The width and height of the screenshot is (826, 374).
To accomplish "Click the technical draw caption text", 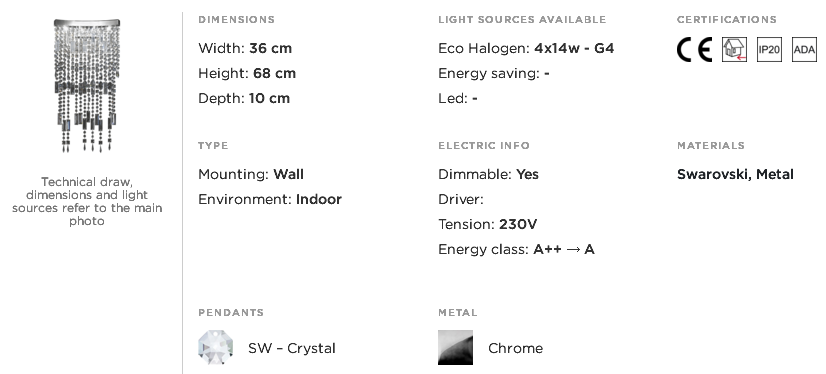I will tap(87, 201).
